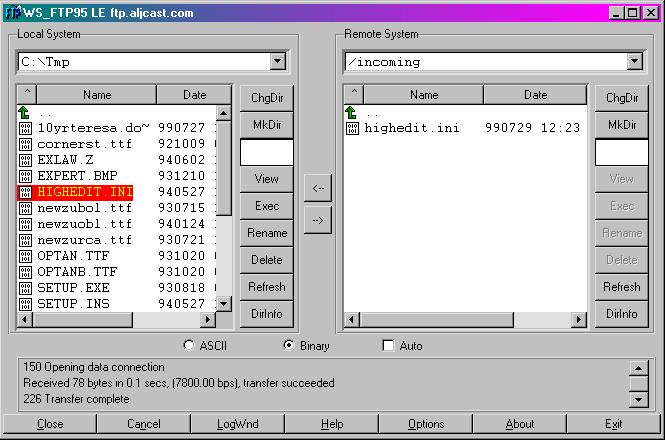Open the local C:\Tmp directory dropdown
This screenshot has width=665, height=440.
277,62
